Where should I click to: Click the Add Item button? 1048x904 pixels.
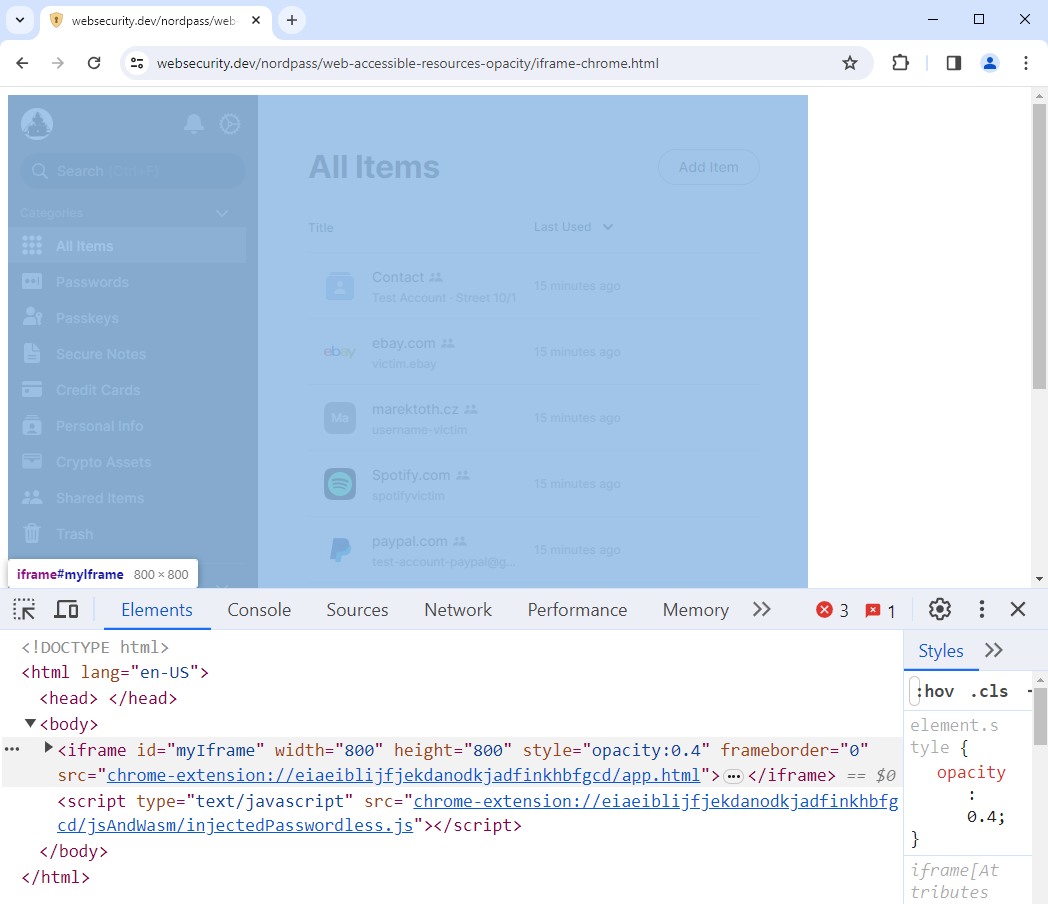[x=708, y=167]
